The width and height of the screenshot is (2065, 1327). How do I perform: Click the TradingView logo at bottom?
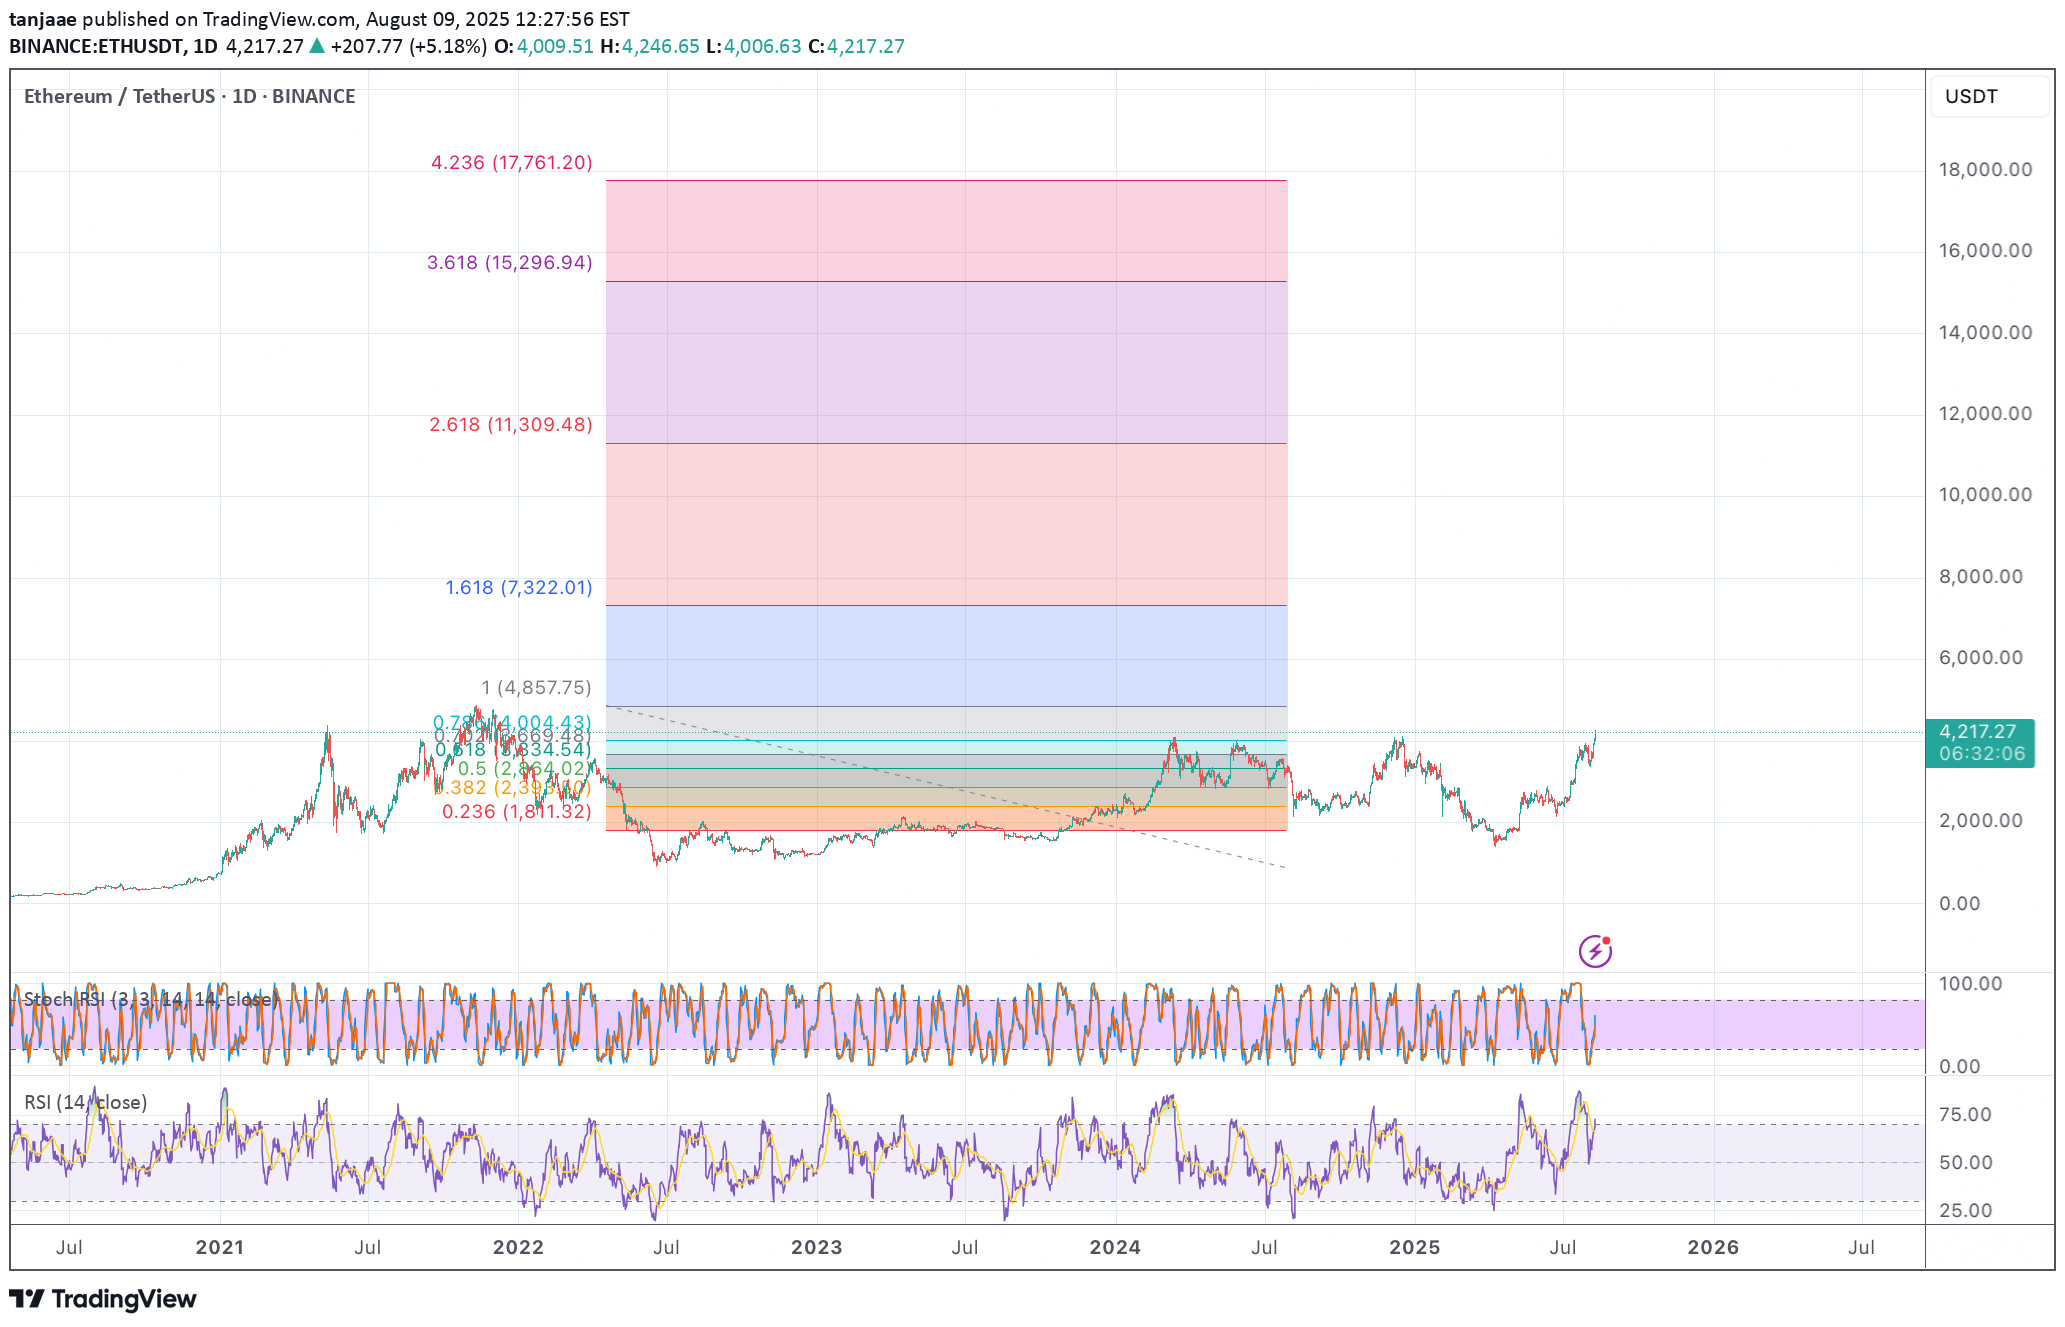[103, 1299]
